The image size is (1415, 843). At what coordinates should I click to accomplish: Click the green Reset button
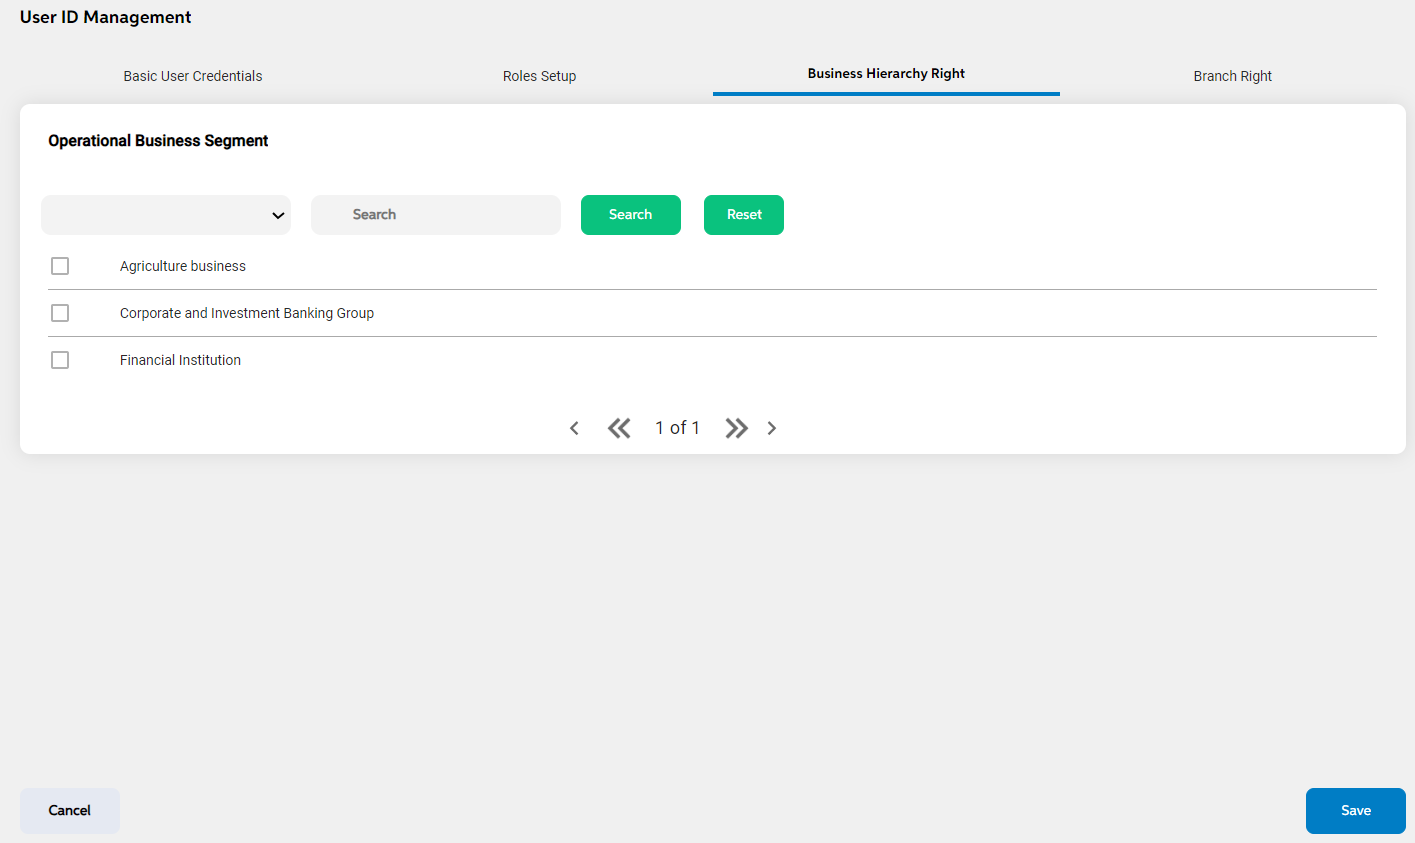pos(744,215)
